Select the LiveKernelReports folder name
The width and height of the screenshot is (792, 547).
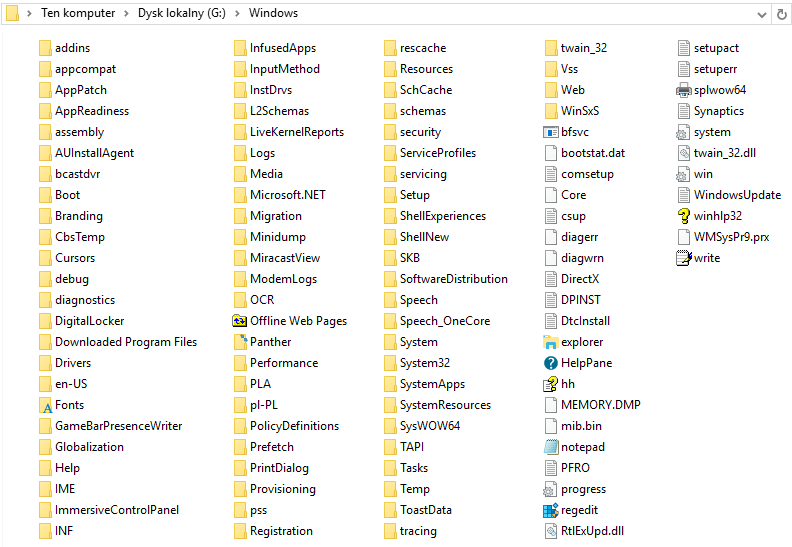click(297, 132)
